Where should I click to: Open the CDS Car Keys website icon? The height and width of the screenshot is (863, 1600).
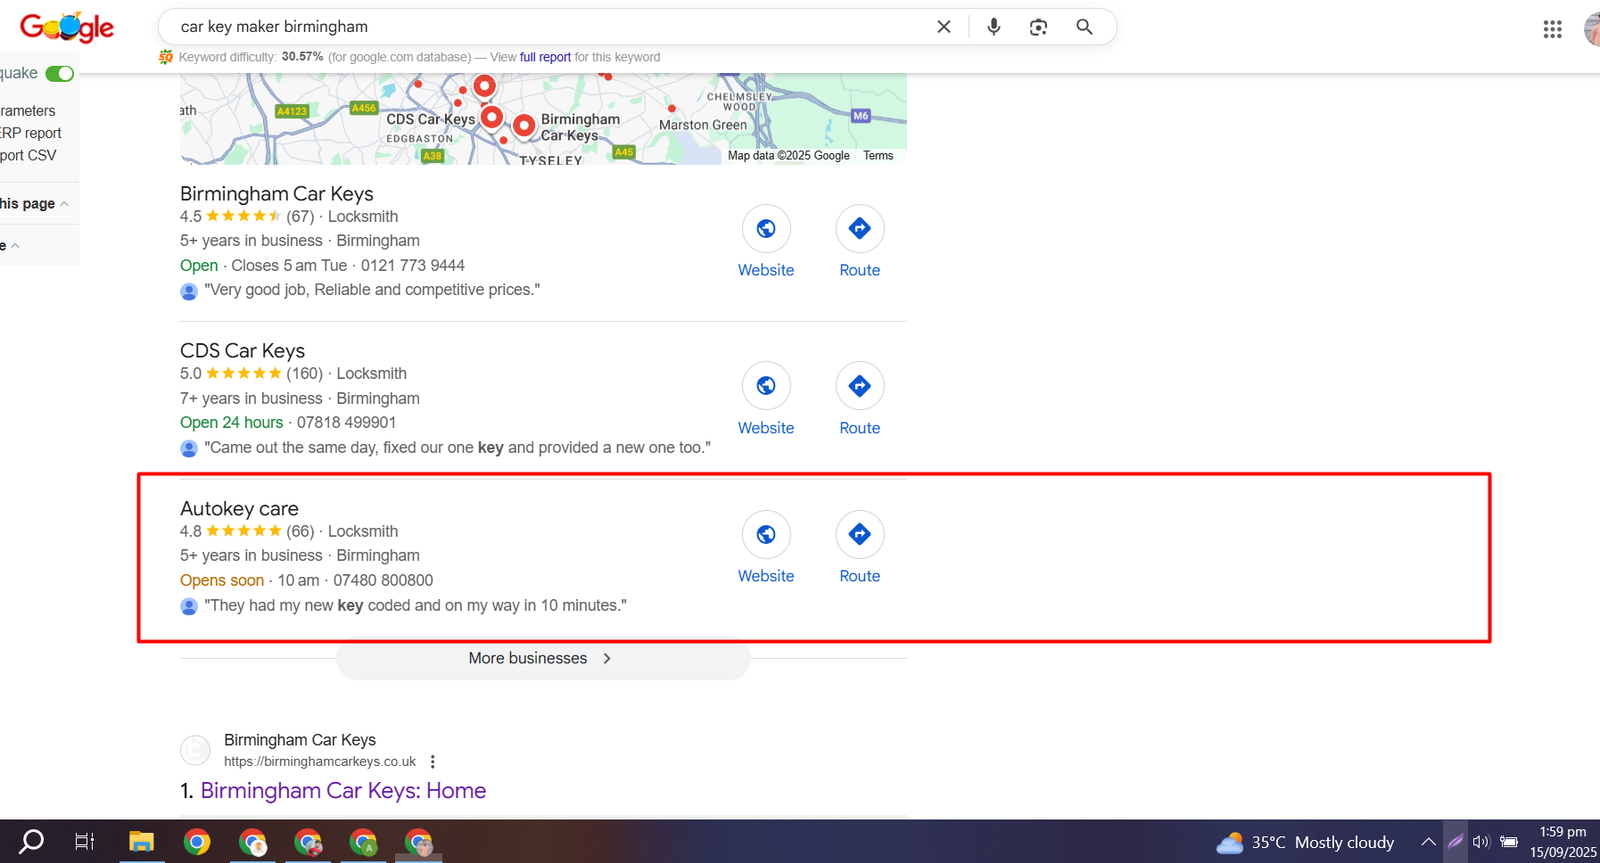pyautogui.click(x=766, y=386)
